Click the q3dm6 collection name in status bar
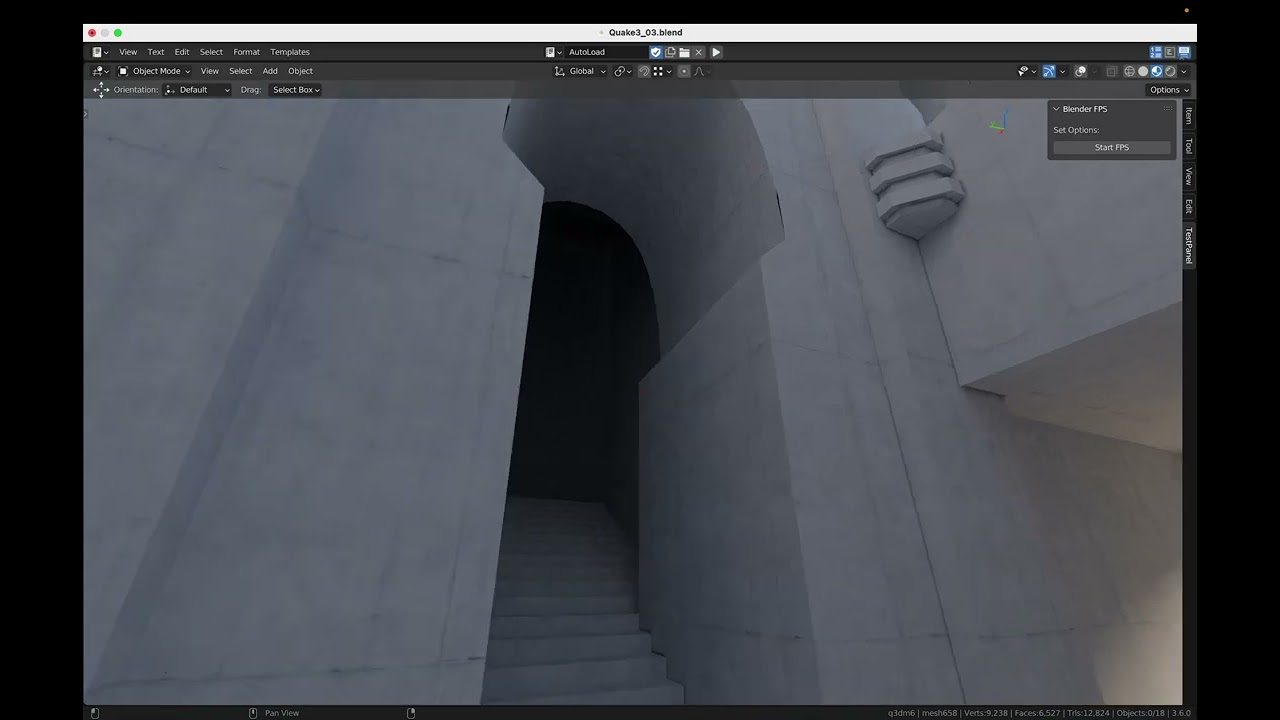Screen dimensions: 1280x720 point(901,713)
